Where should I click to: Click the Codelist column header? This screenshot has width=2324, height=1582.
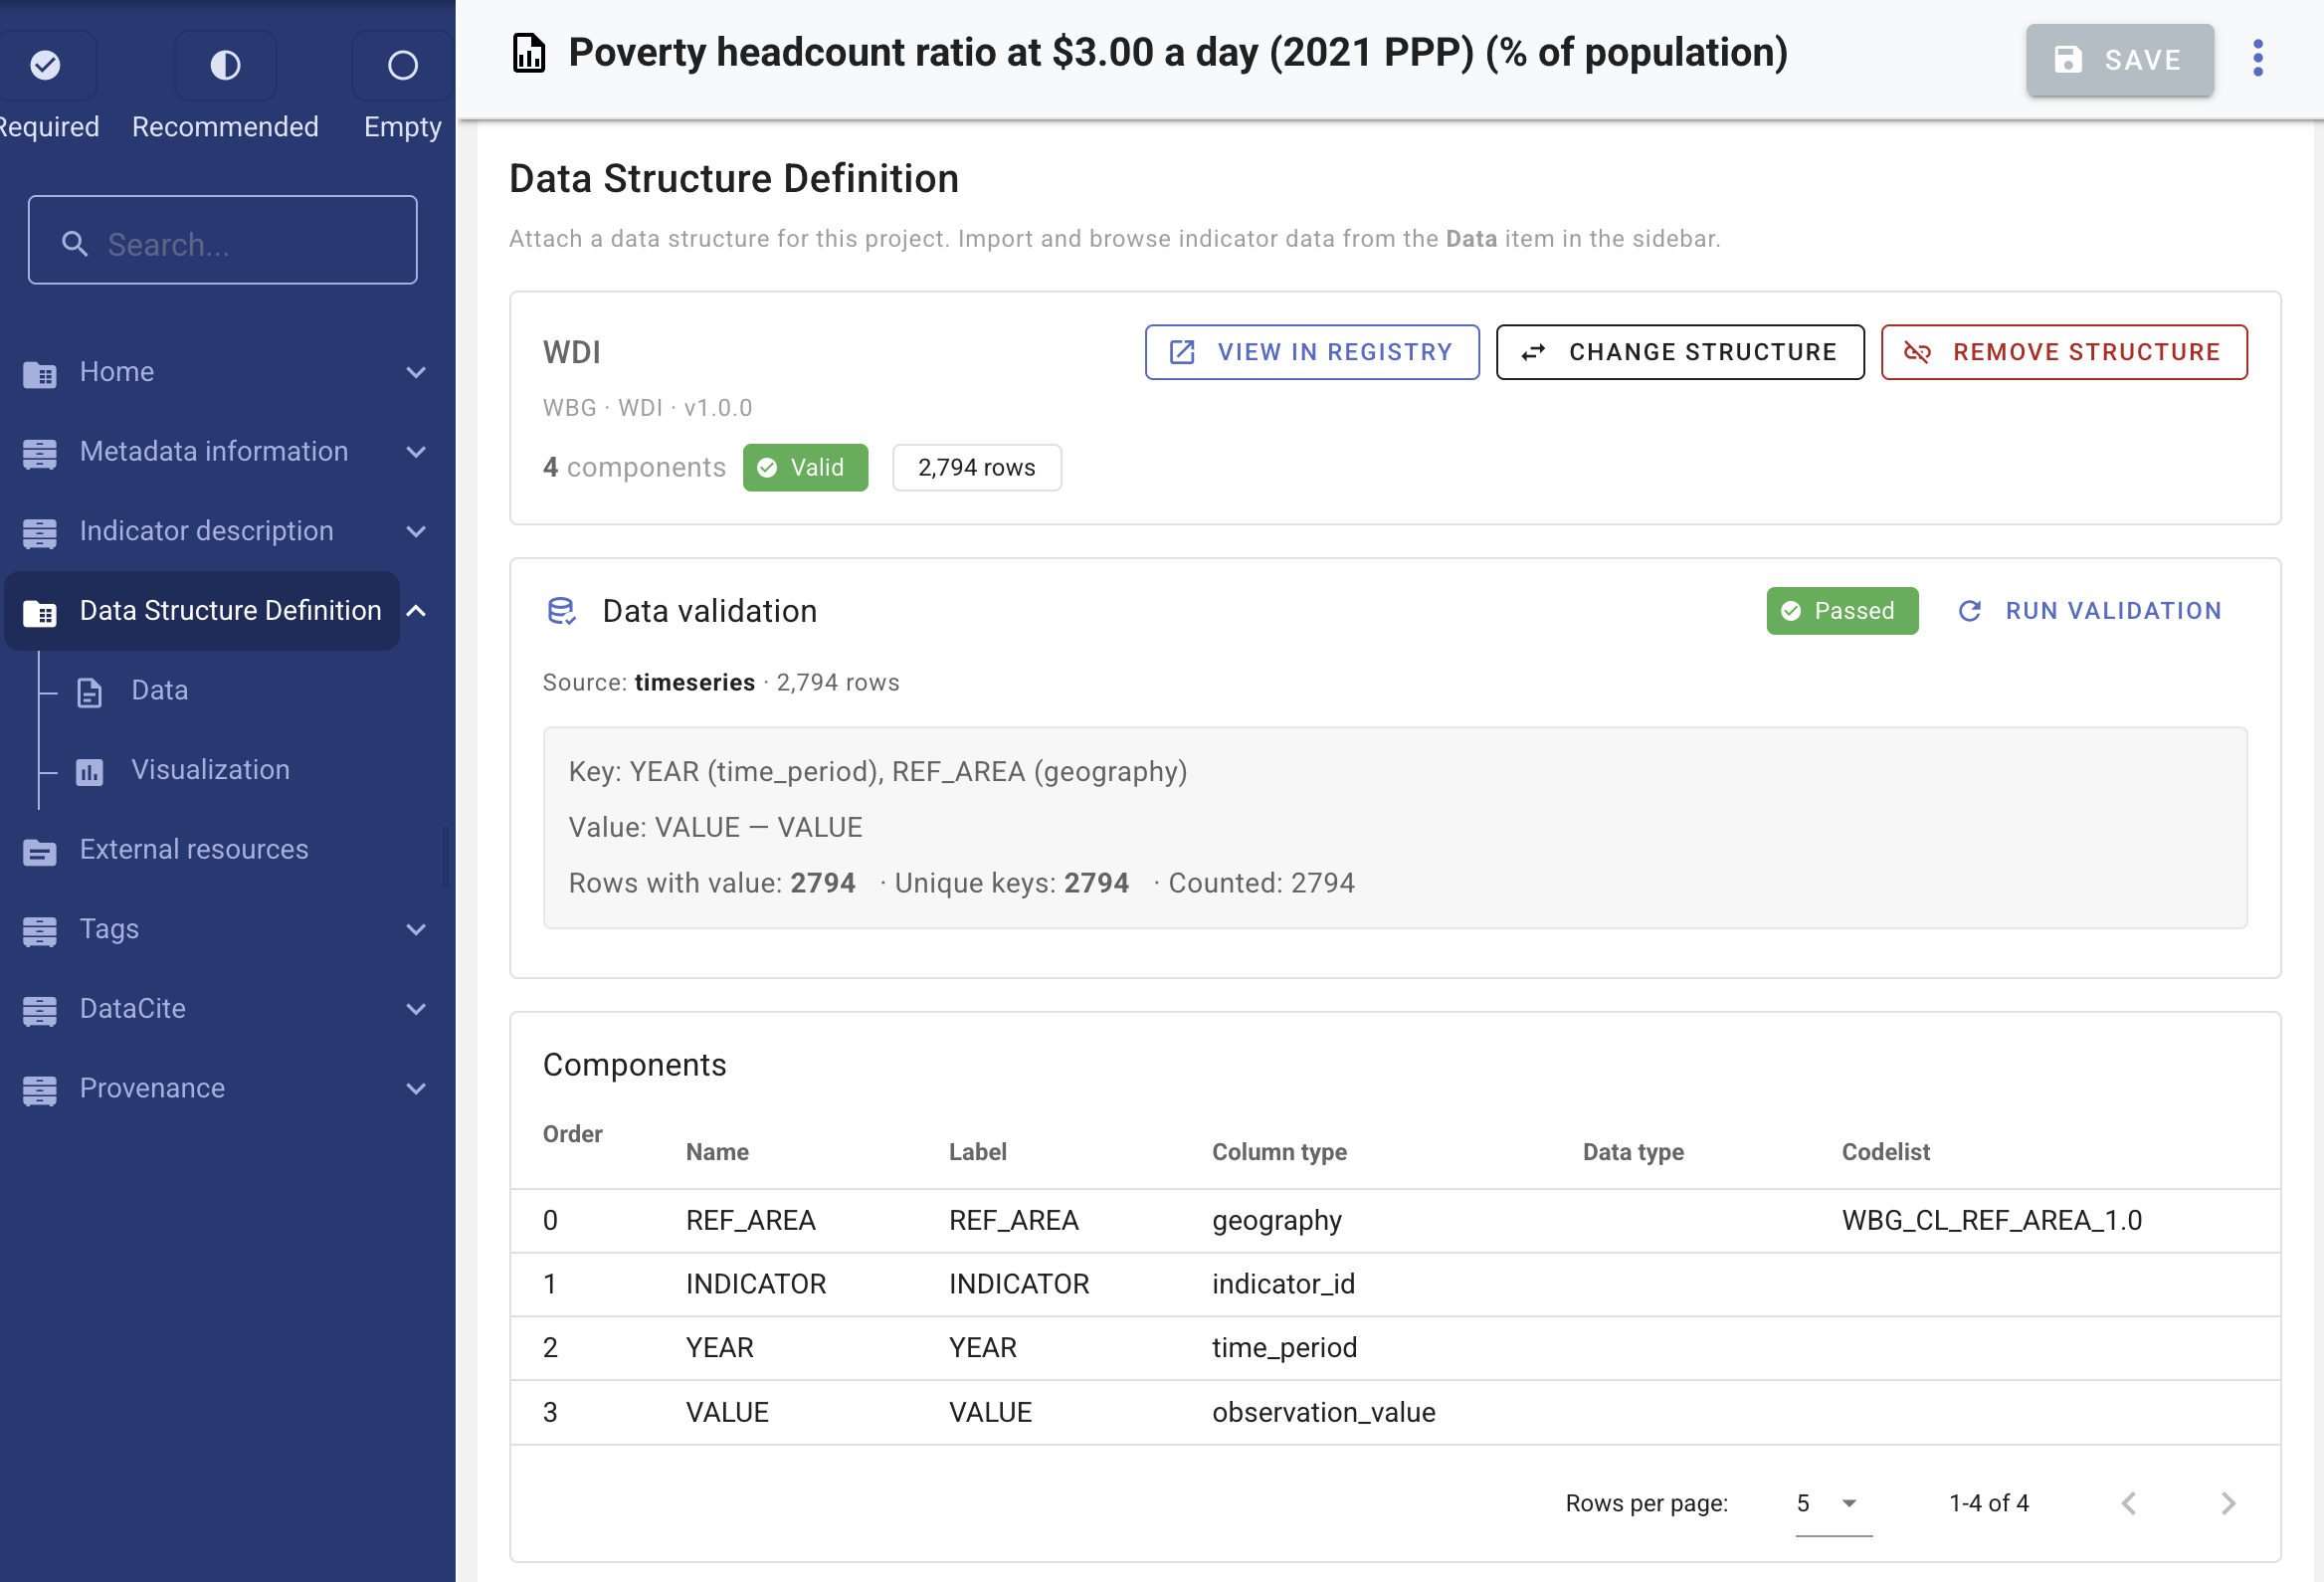pos(1885,1152)
